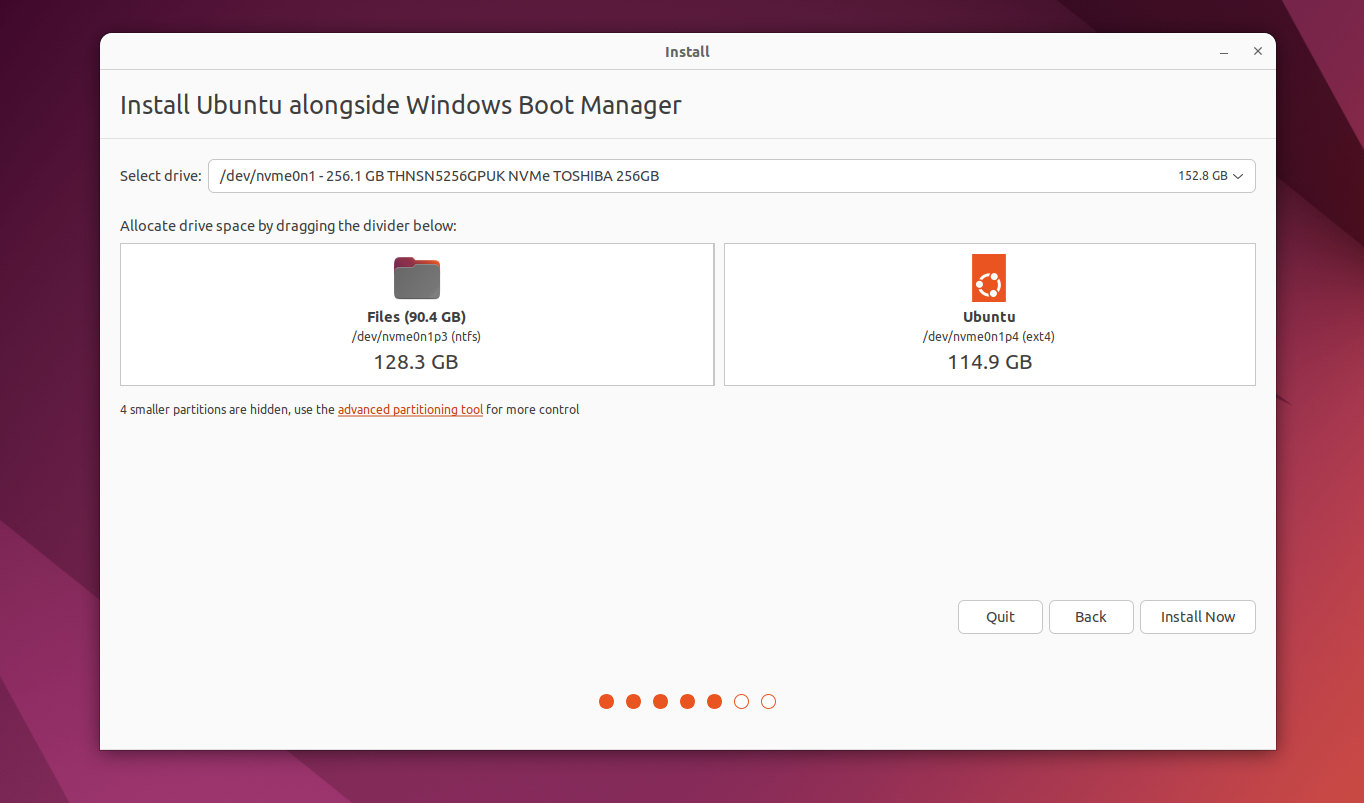Click the fifth filled progress dot

(x=714, y=701)
